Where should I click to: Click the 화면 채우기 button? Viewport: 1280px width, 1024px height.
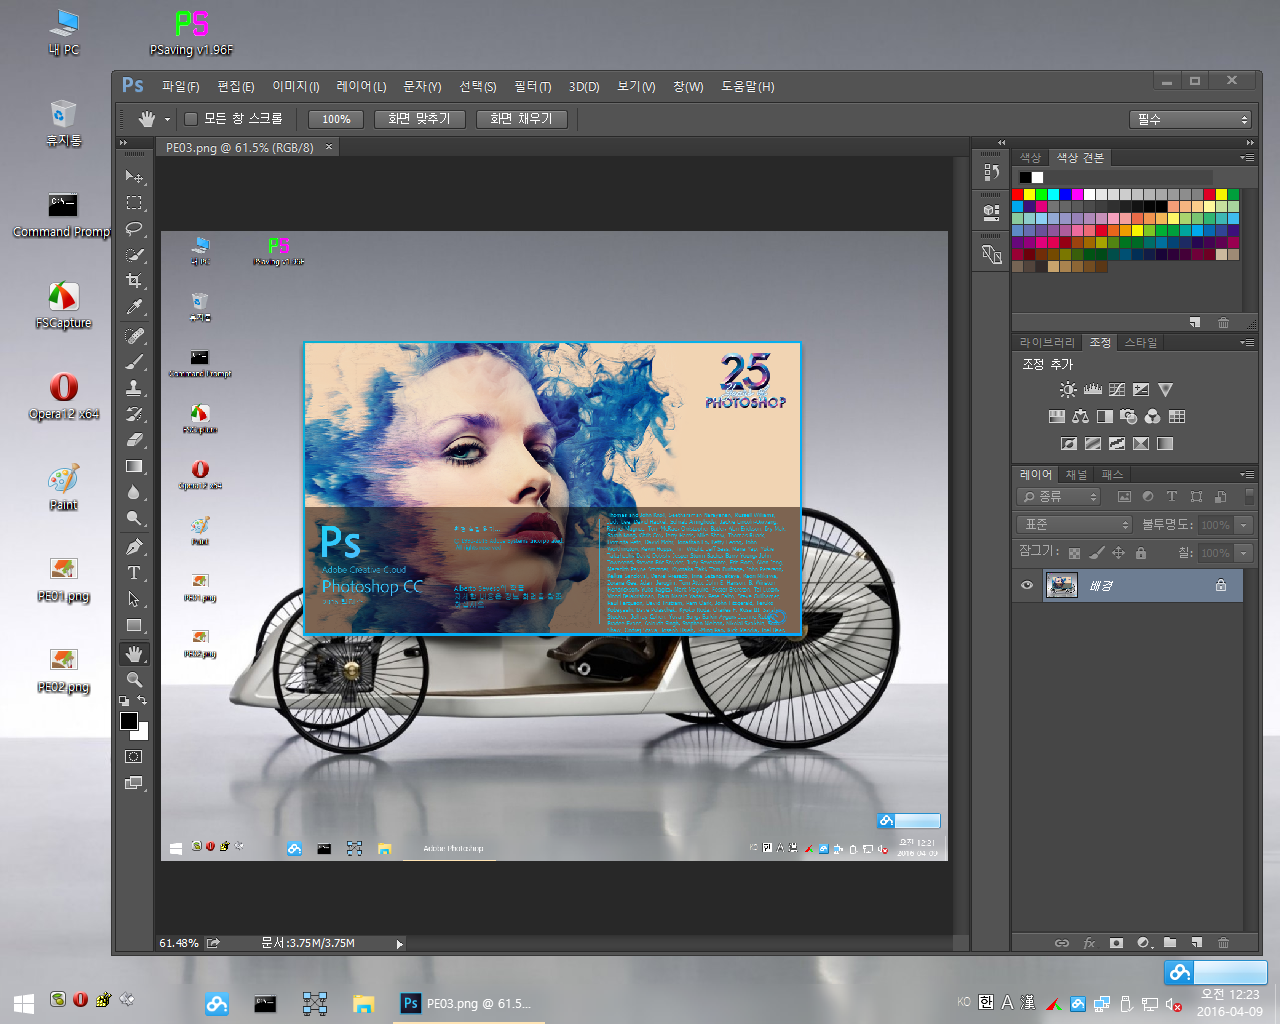521,119
